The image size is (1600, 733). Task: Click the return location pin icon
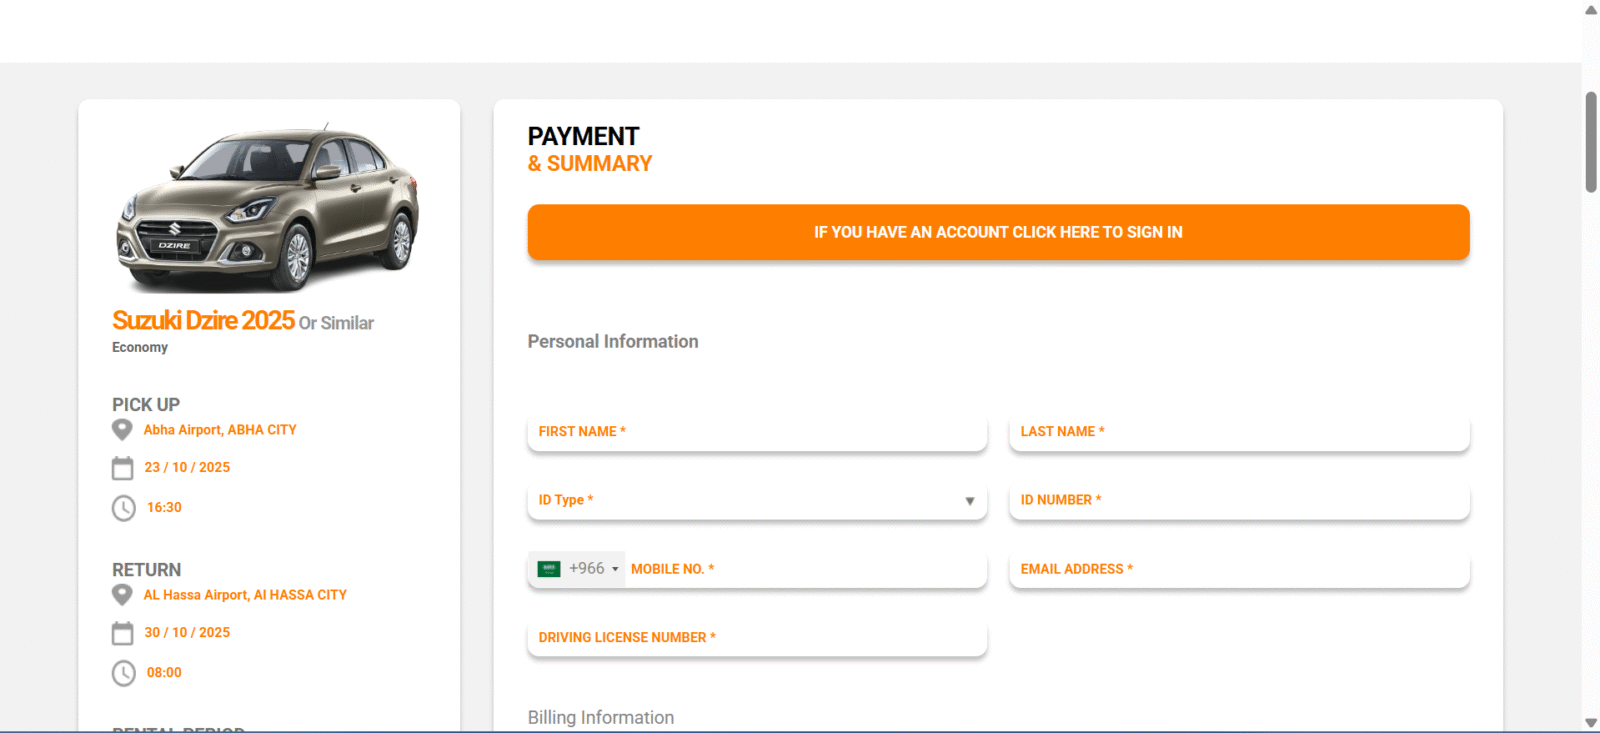(122, 595)
